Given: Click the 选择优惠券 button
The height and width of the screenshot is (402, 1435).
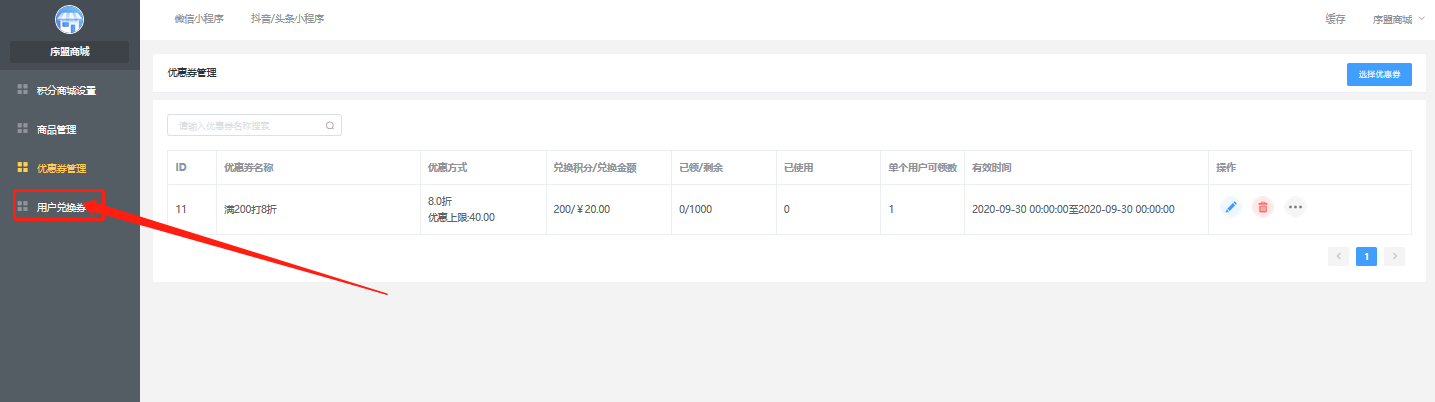Looking at the screenshot, I should [1379, 74].
